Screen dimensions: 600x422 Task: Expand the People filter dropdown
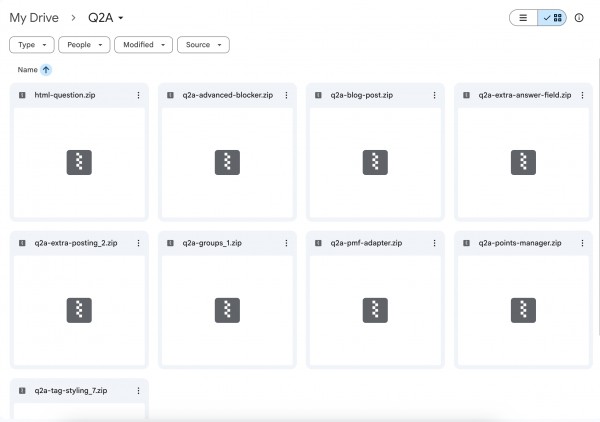pos(84,45)
